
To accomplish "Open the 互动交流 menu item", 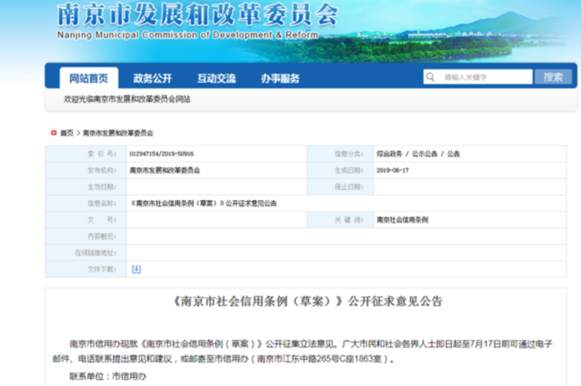I will [x=217, y=78].
